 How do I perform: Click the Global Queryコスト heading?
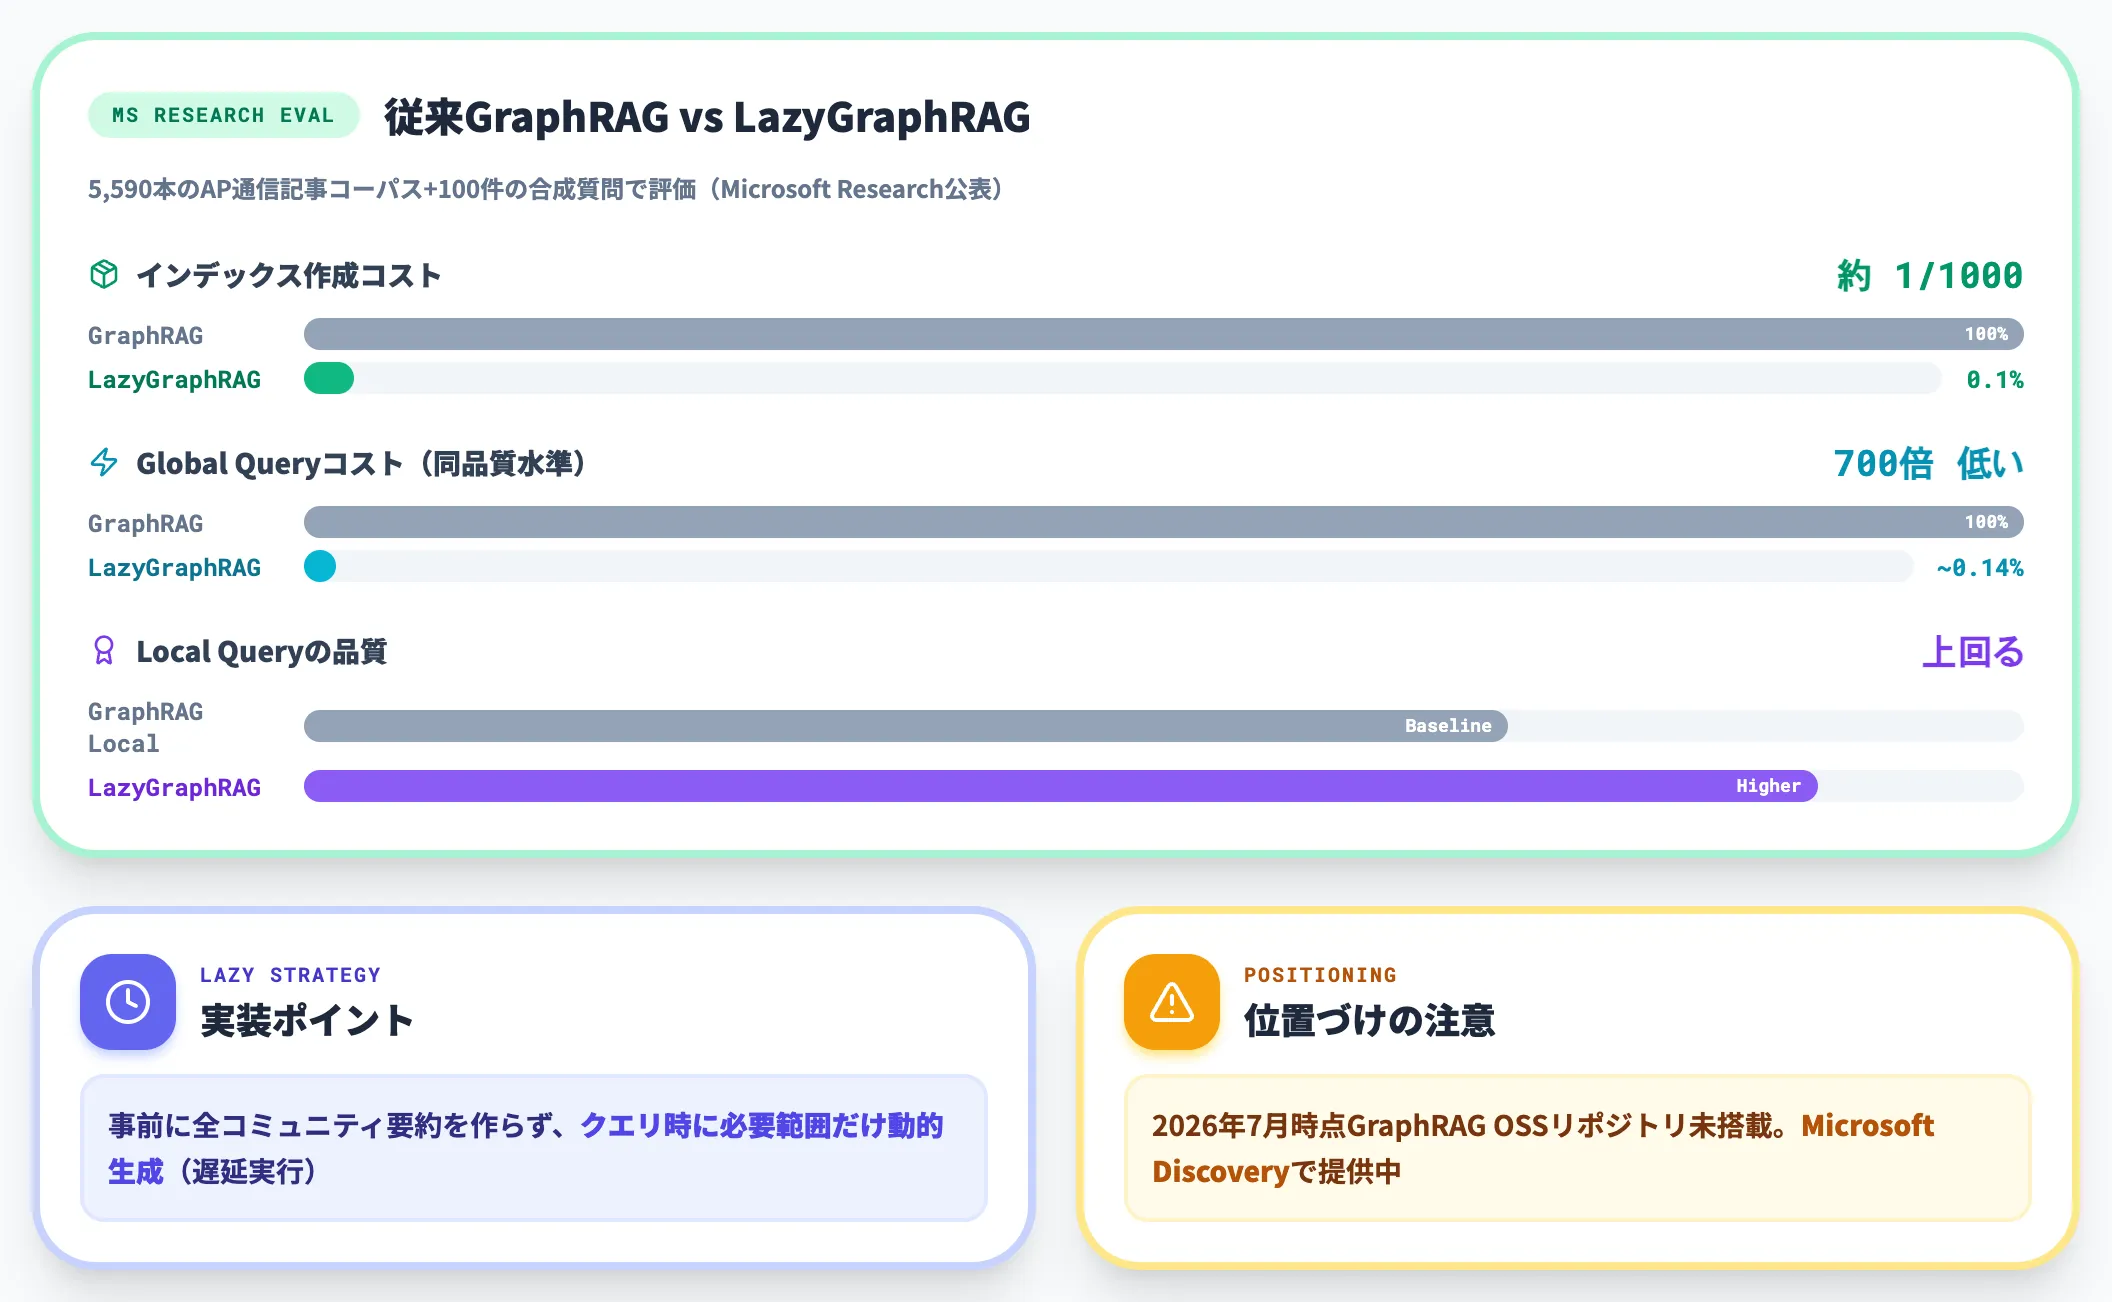[x=361, y=463]
